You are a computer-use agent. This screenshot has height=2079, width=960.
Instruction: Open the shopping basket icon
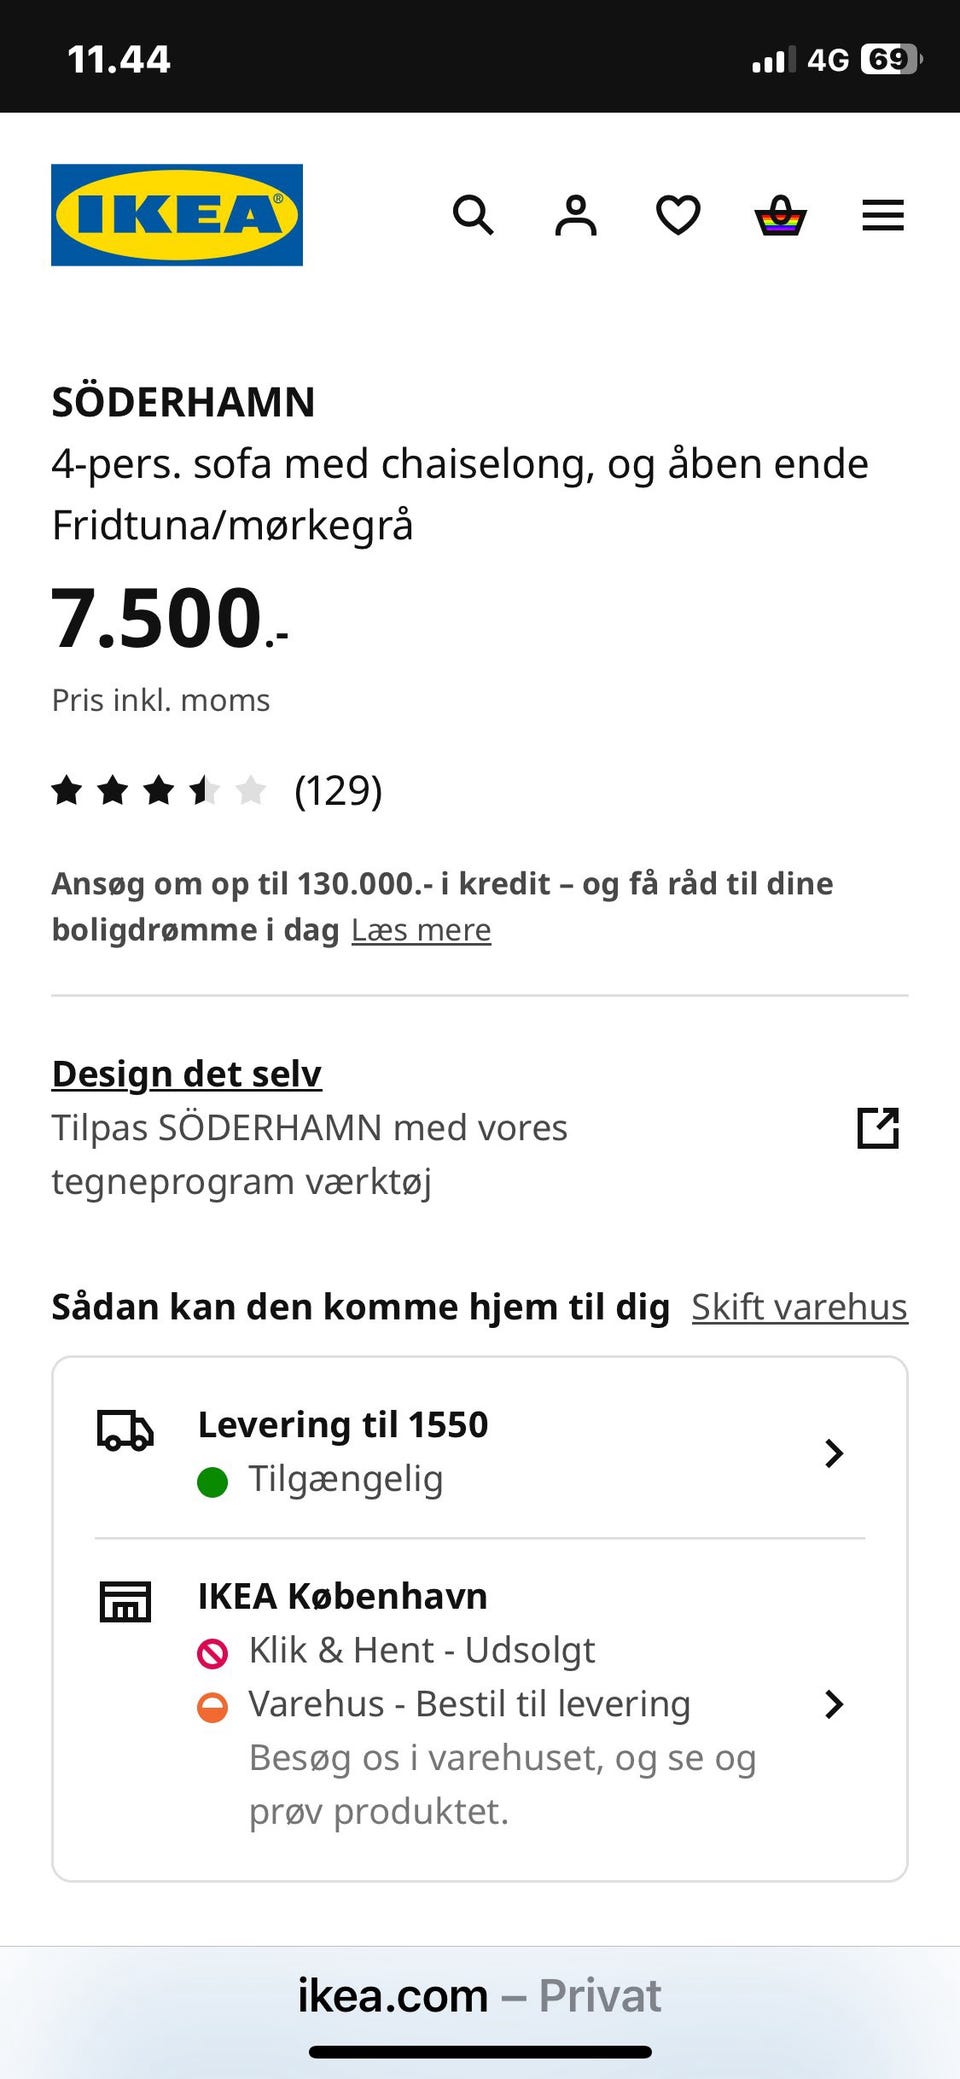pyautogui.click(x=780, y=215)
